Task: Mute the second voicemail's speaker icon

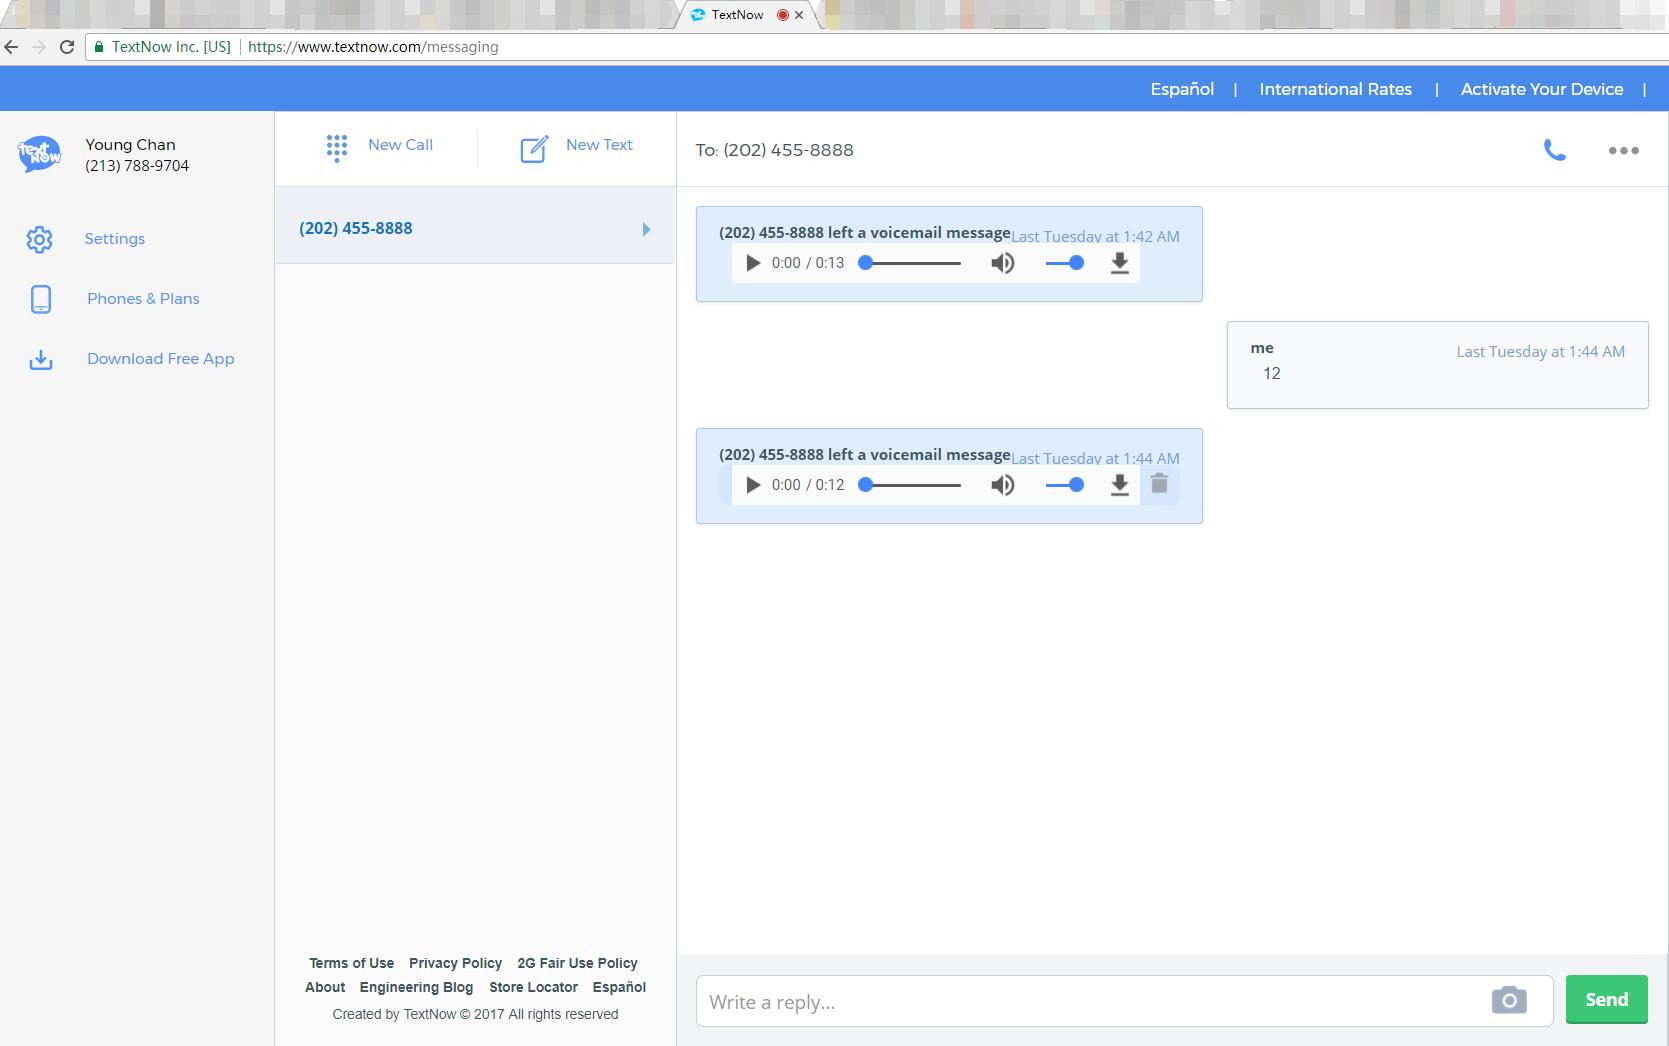Action: pos(1002,484)
